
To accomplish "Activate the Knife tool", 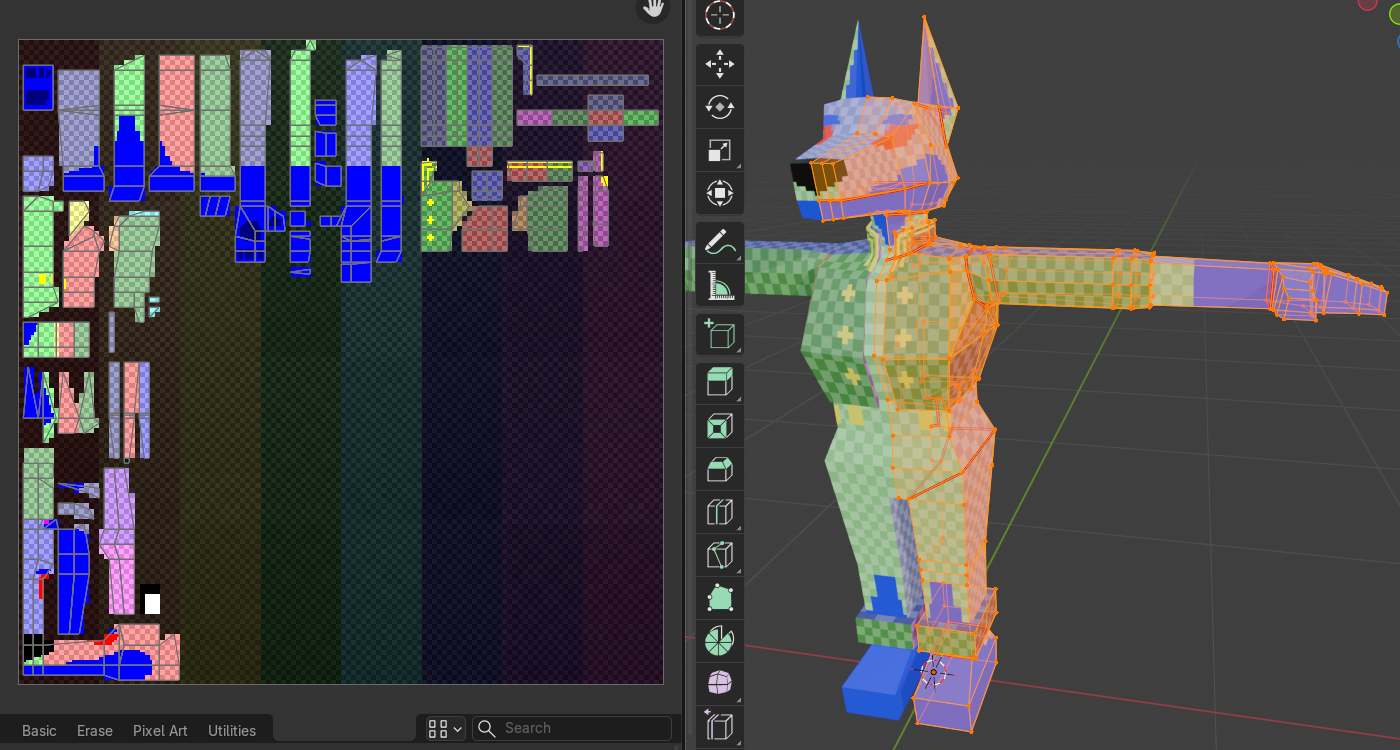I will (x=719, y=555).
